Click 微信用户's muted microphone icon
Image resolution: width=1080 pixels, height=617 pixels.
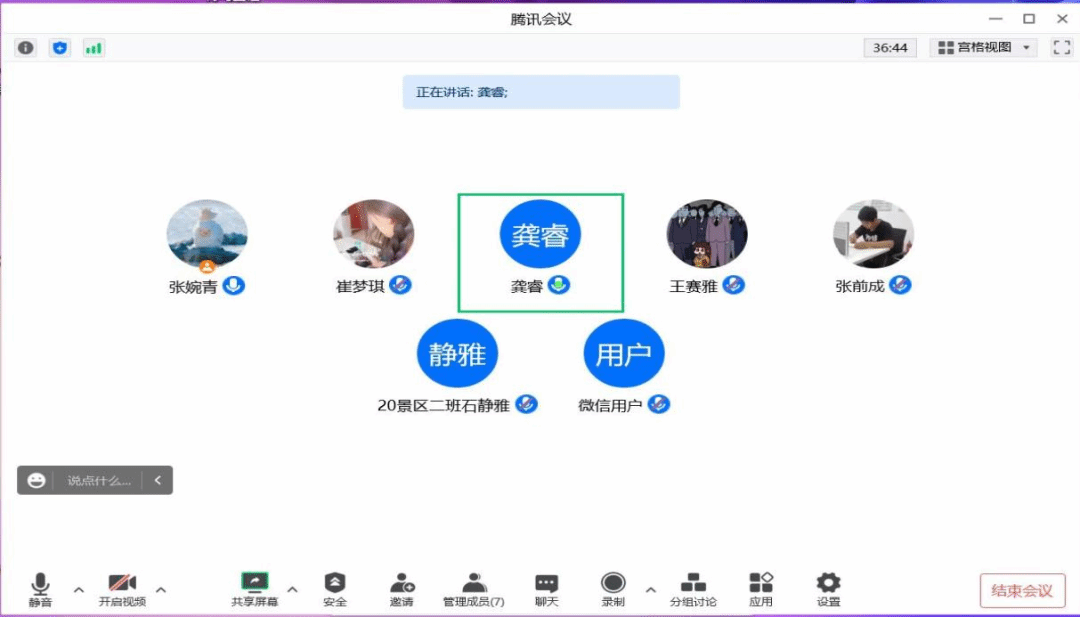pyautogui.click(x=658, y=404)
